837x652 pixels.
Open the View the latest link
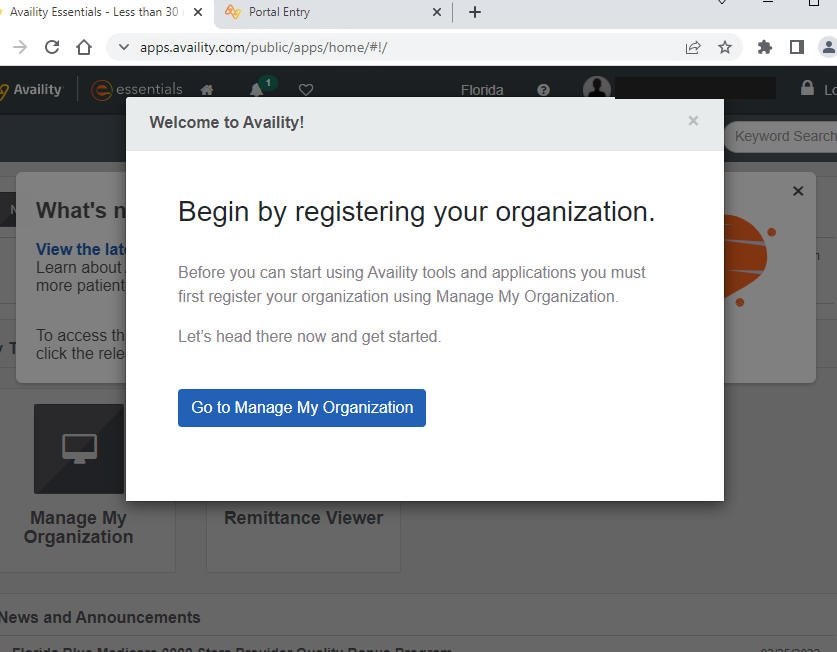81,249
